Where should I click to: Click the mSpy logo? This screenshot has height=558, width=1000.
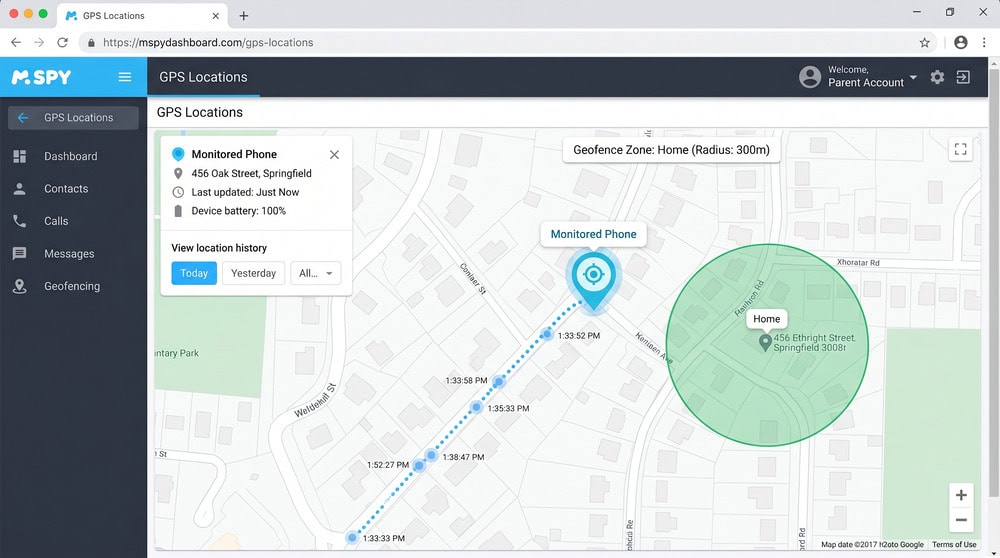(x=41, y=77)
